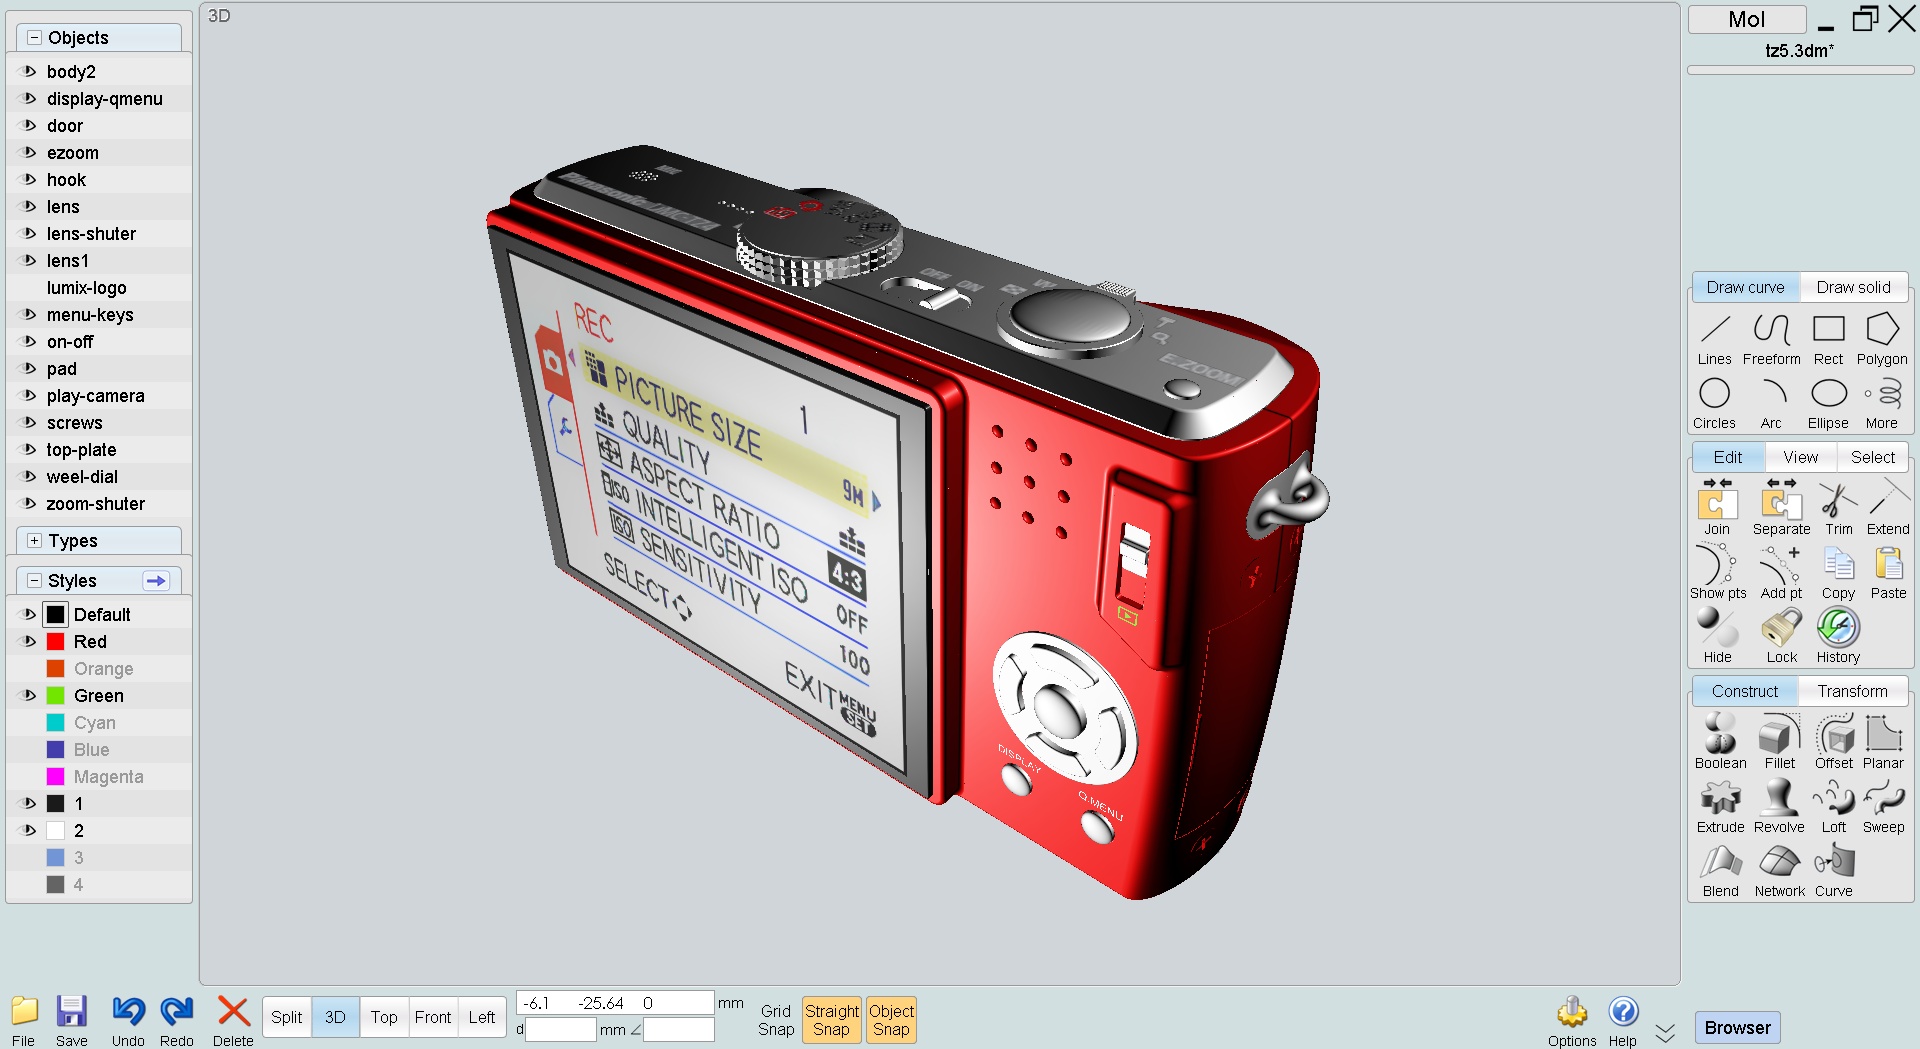This screenshot has height=1049, width=1920.
Task: Click the Green style color swatch
Action: click(56, 695)
